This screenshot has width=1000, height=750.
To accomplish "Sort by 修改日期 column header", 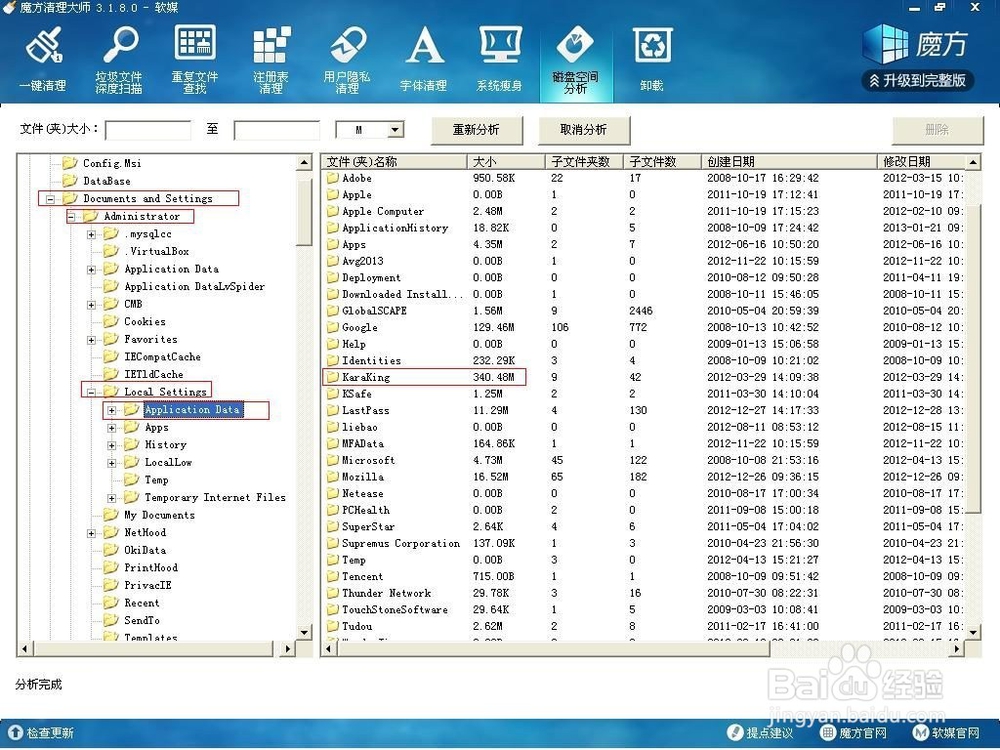I will click(x=921, y=161).
